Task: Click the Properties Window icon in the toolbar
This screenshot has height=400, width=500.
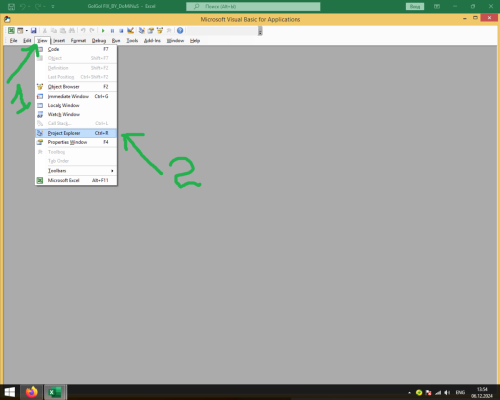Action: click(151, 31)
